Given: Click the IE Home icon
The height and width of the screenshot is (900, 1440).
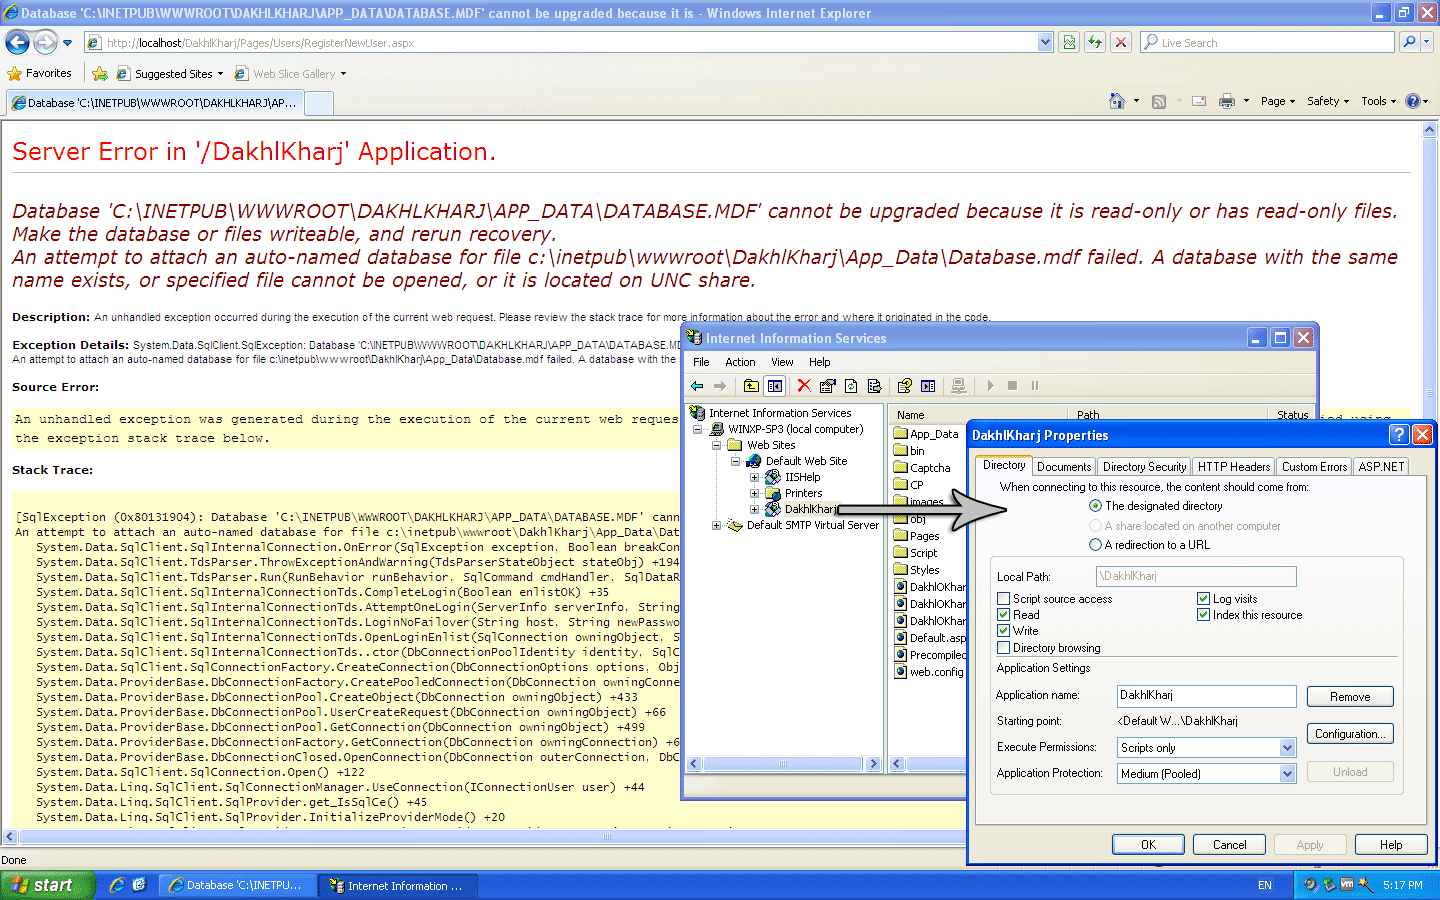Looking at the screenshot, I should tap(1117, 101).
